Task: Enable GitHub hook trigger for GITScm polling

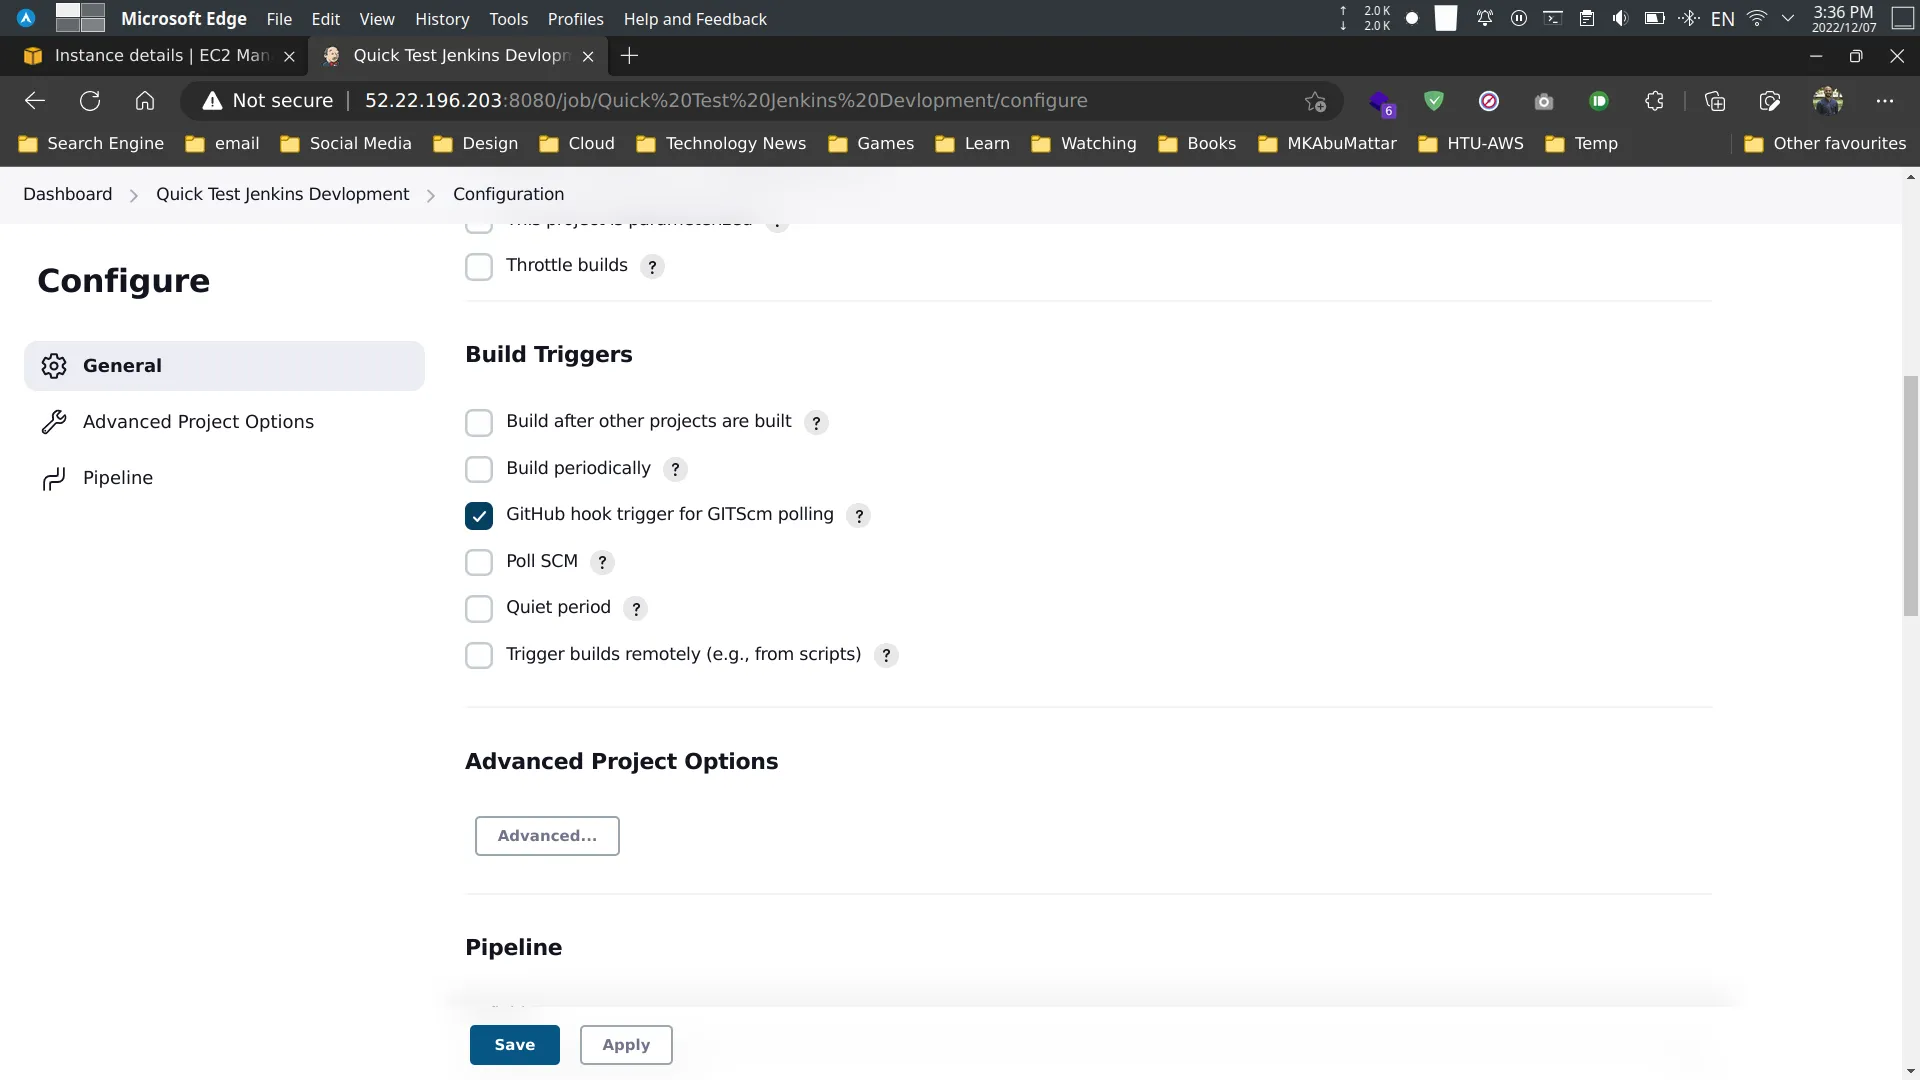Action: [479, 514]
